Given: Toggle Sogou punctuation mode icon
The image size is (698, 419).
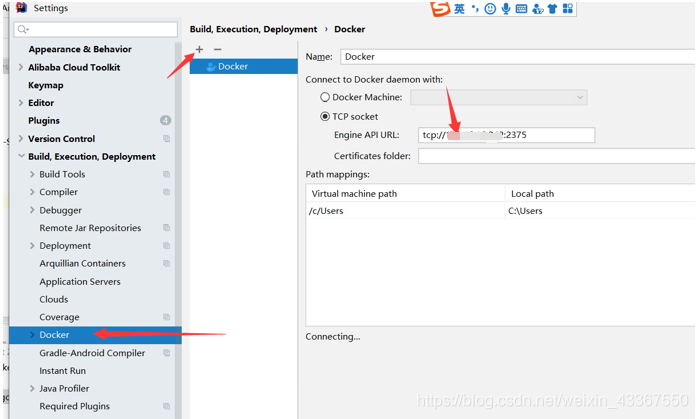Looking at the screenshot, I should [475, 8].
